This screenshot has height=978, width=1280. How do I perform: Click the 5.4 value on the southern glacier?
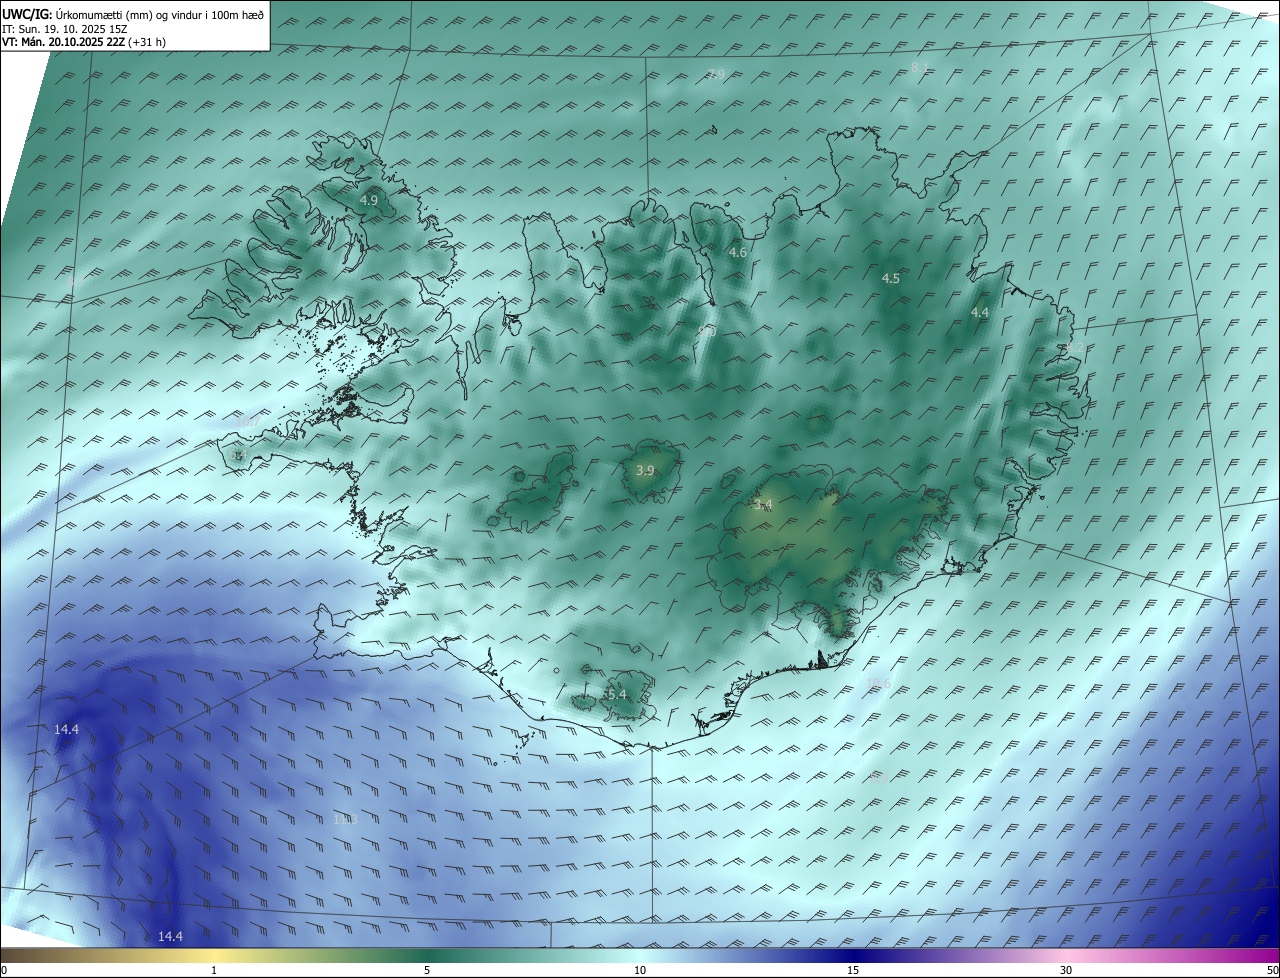tap(616, 694)
